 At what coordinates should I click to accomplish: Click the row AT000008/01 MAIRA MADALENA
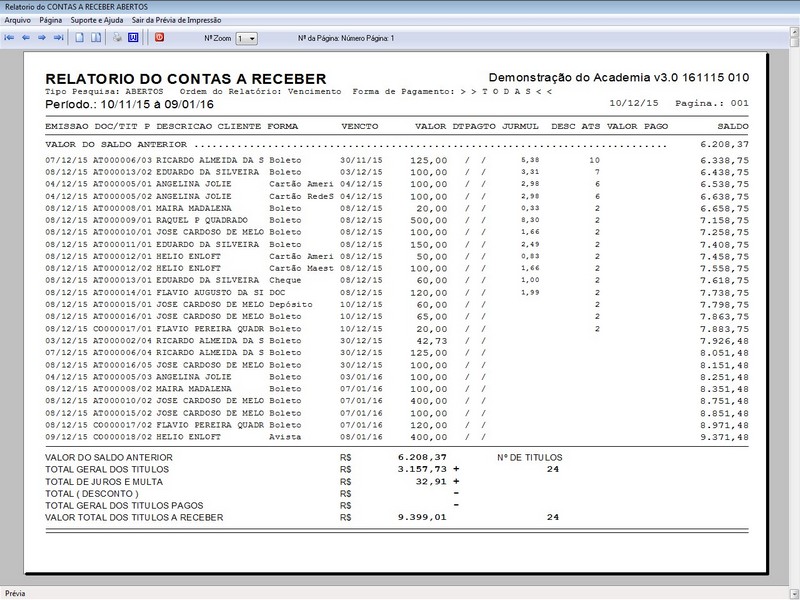[x=397, y=208]
